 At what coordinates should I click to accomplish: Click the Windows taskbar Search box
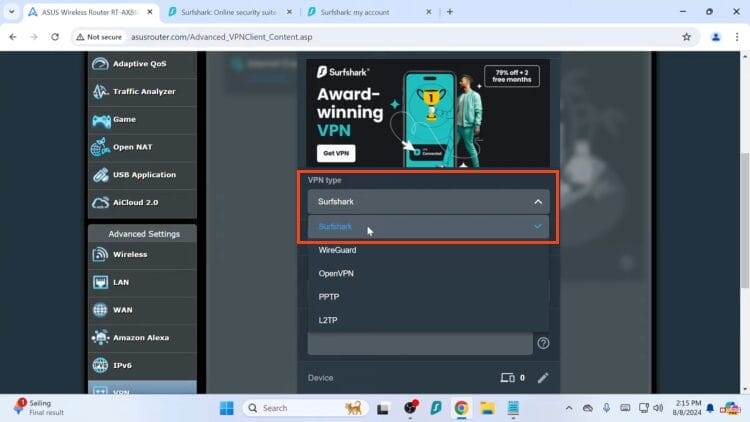coord(305,408)
